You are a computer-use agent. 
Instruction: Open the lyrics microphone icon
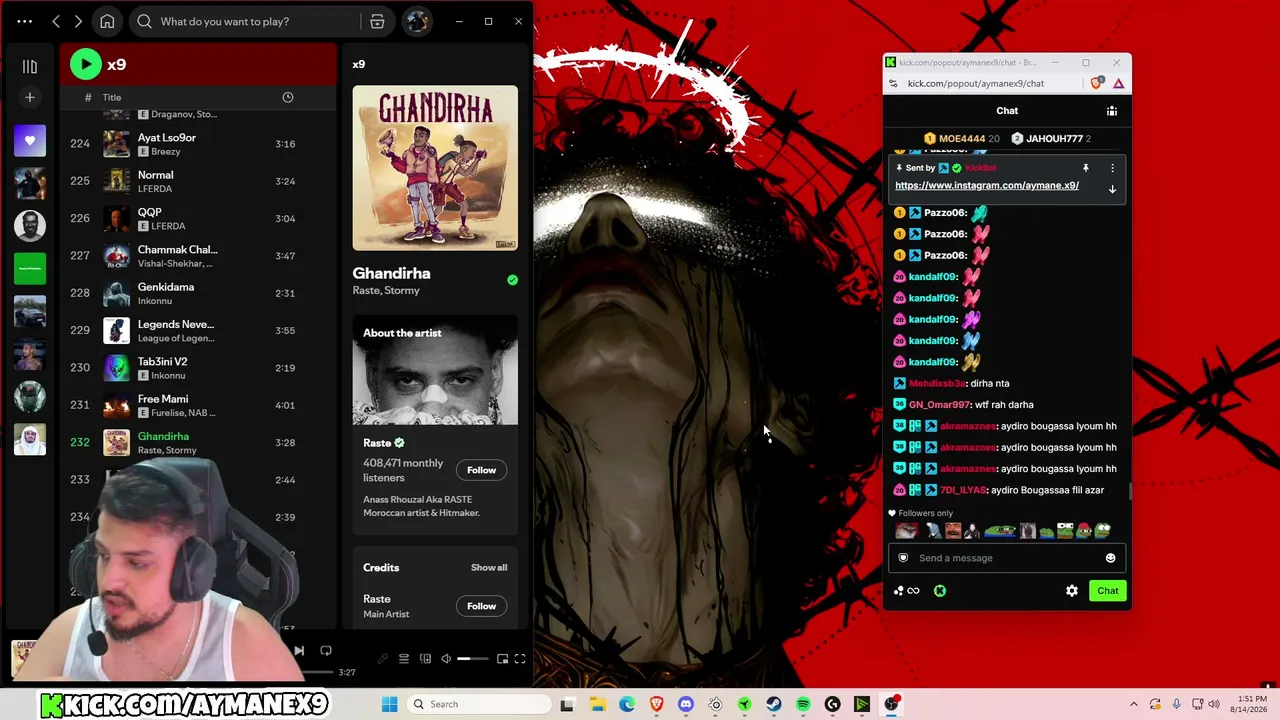pyautogui.click(x=382, y=659)
